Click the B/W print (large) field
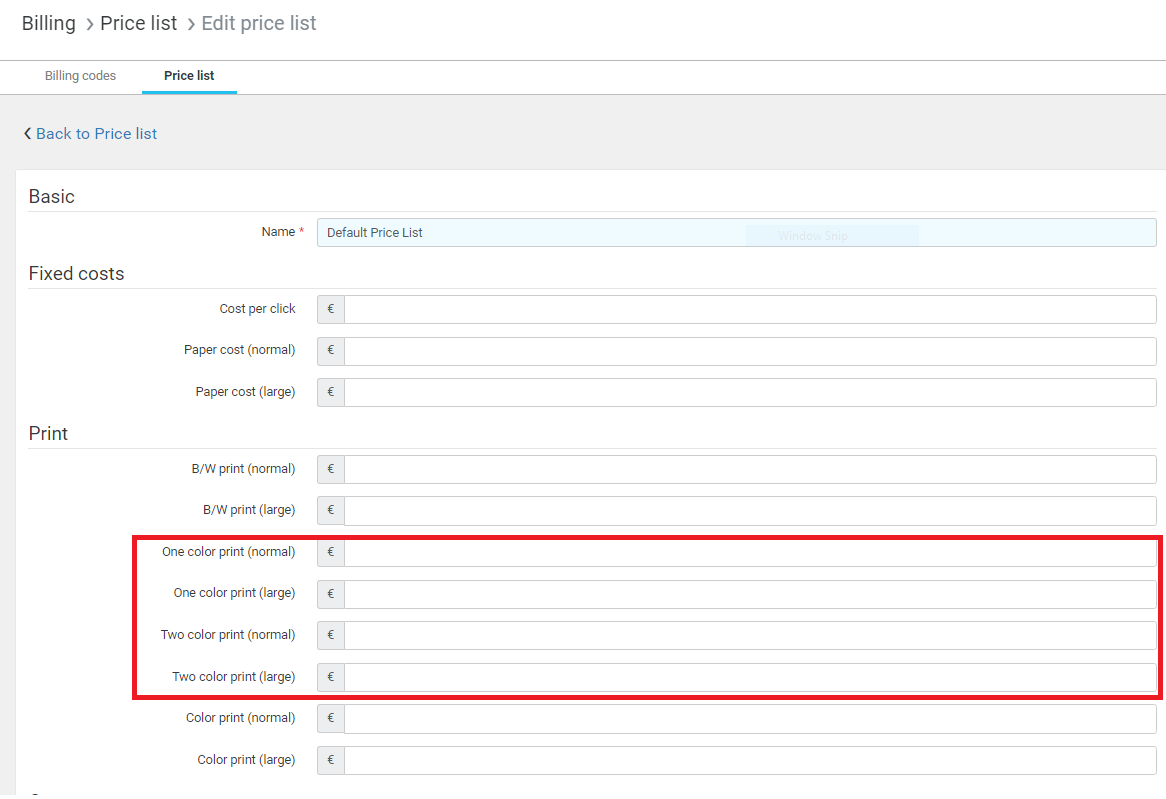Image resolution: width=1166 pixels, height=799 pixels. coord(750,510)
